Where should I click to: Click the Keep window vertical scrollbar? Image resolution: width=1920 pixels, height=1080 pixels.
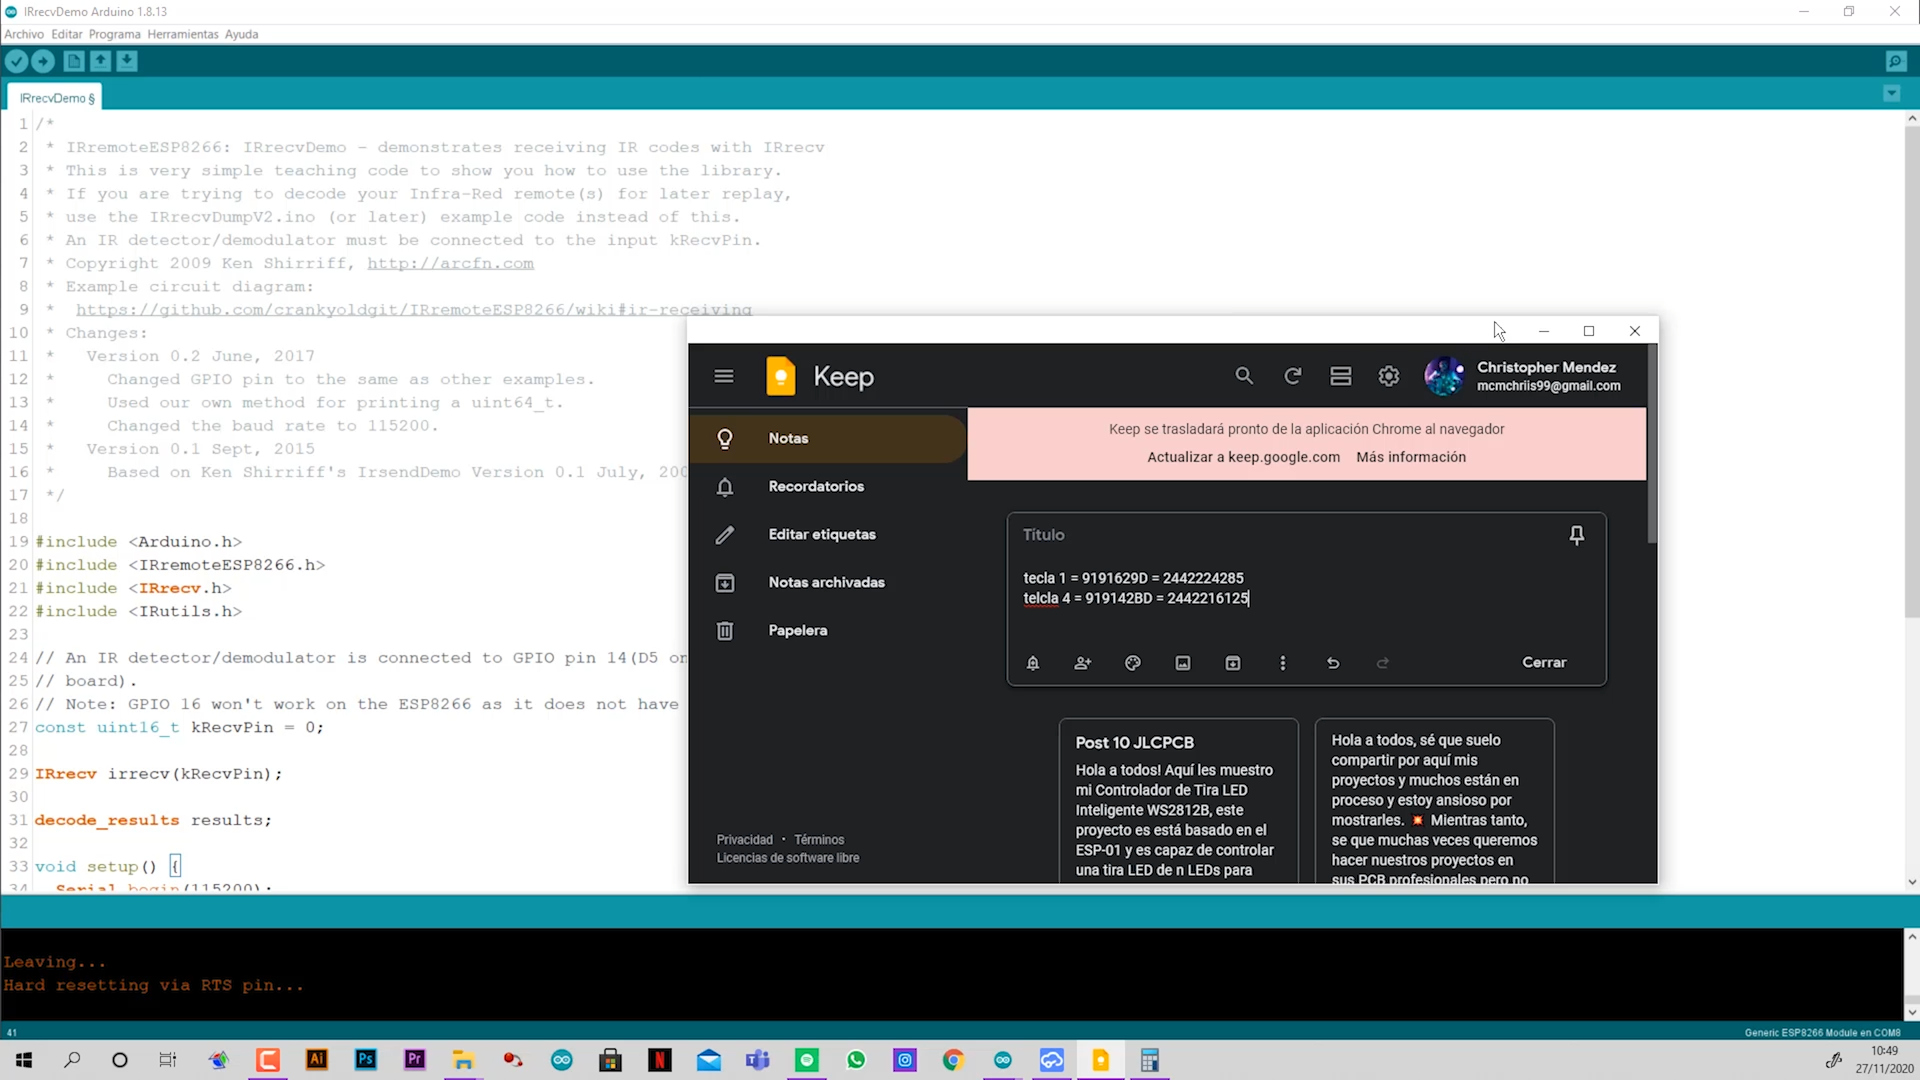point(1652,445)
